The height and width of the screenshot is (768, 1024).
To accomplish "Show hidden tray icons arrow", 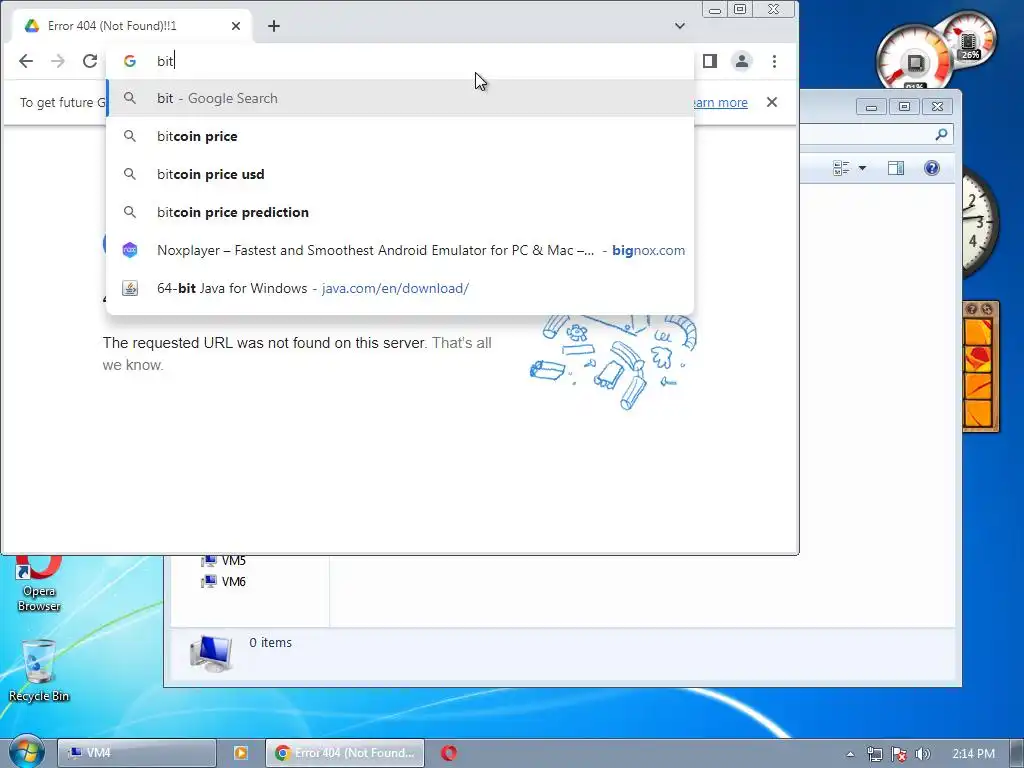I will pos(850,754).
